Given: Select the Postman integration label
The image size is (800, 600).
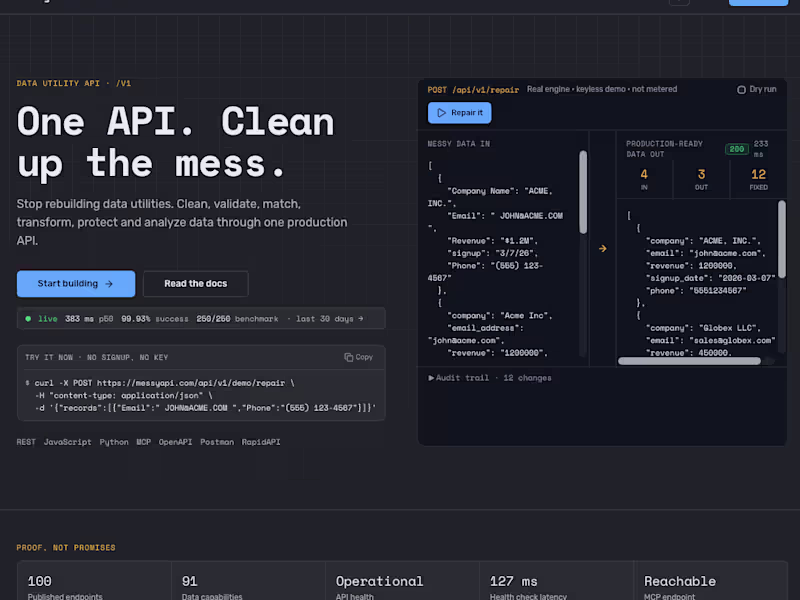Looking at the screenshot, I should pyautogui.click(x=217, y=442).
